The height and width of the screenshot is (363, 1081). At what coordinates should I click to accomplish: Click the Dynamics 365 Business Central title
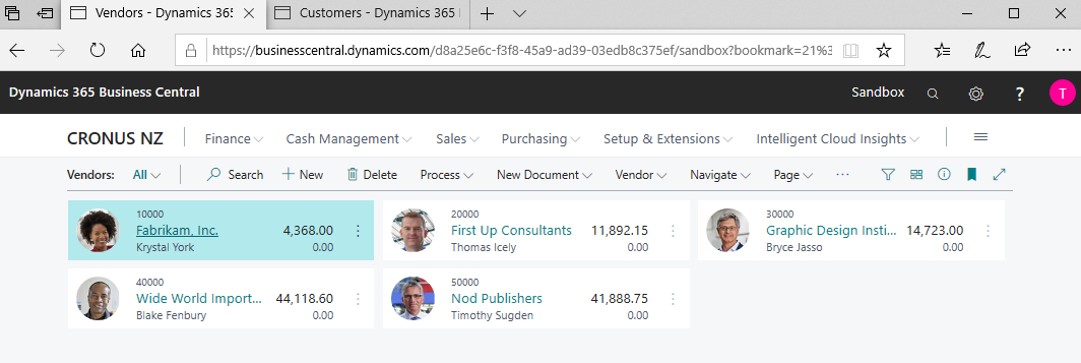point(104,92)
